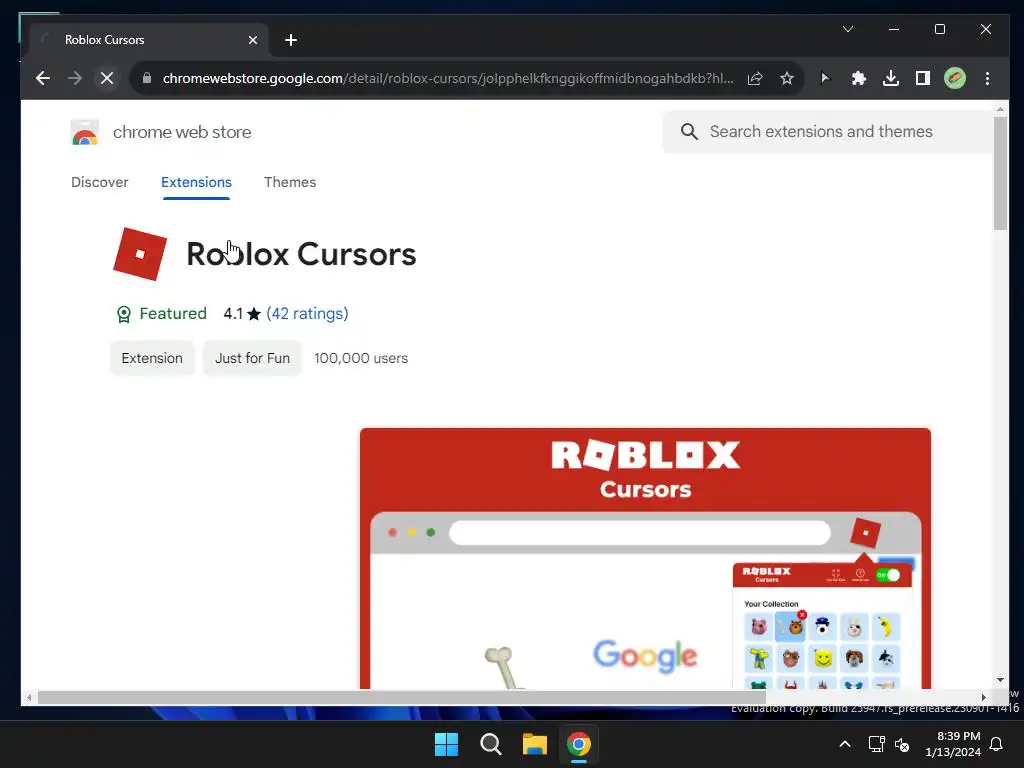This screenshot has width=1024, height=768.
Task: Click the address bar URL
Action: (448, 78)
